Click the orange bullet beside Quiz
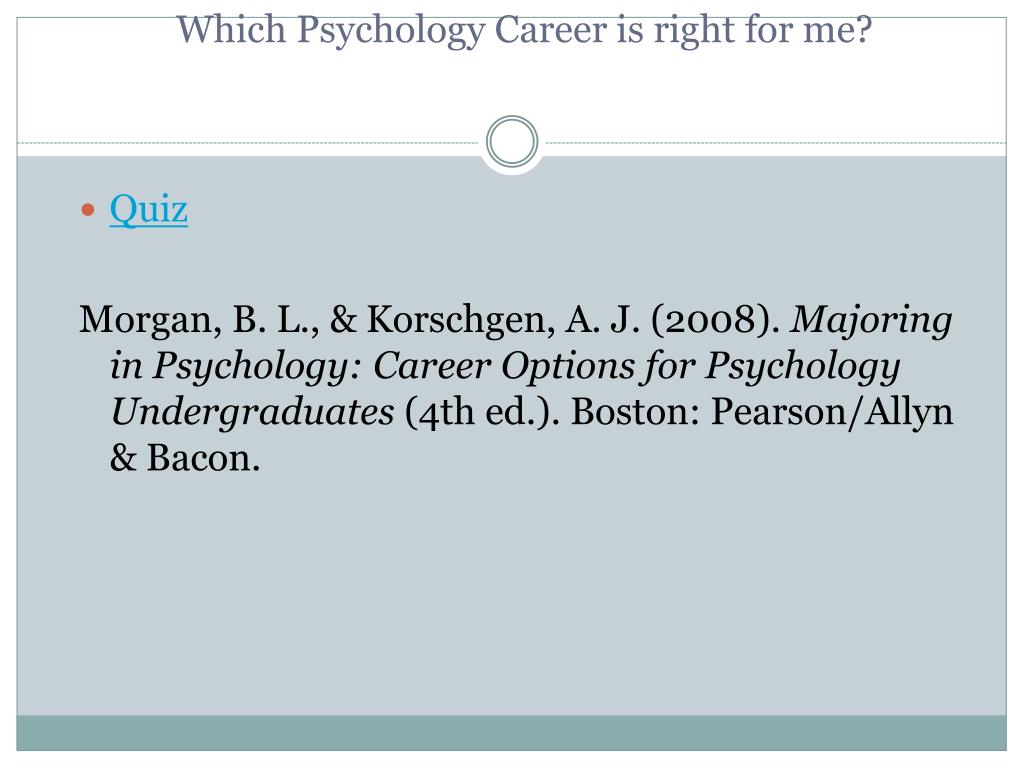 point(88,210)
